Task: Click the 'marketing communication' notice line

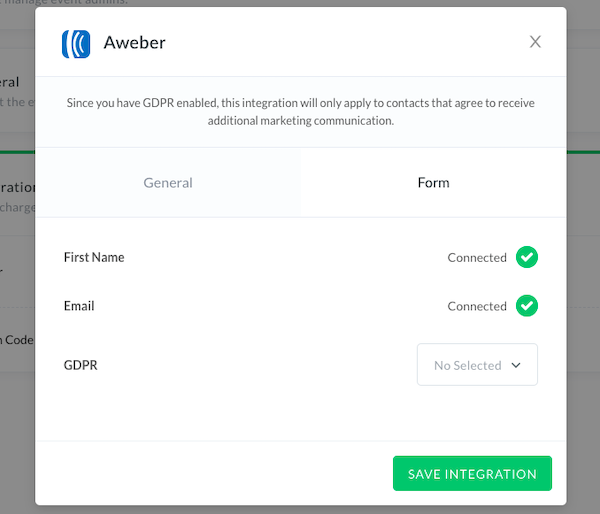Action: (x=301, y=121)
